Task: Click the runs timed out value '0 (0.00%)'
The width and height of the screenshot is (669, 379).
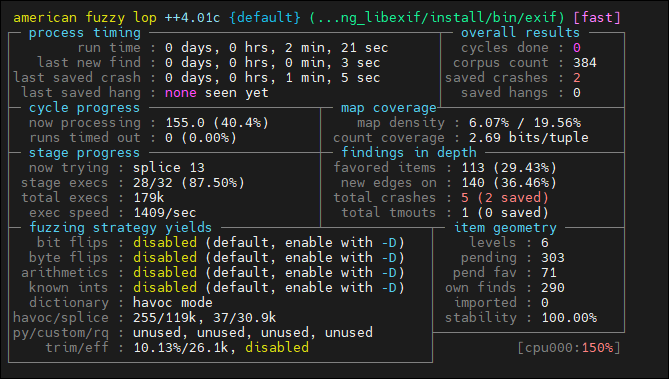Action: [x=201, y=138]
